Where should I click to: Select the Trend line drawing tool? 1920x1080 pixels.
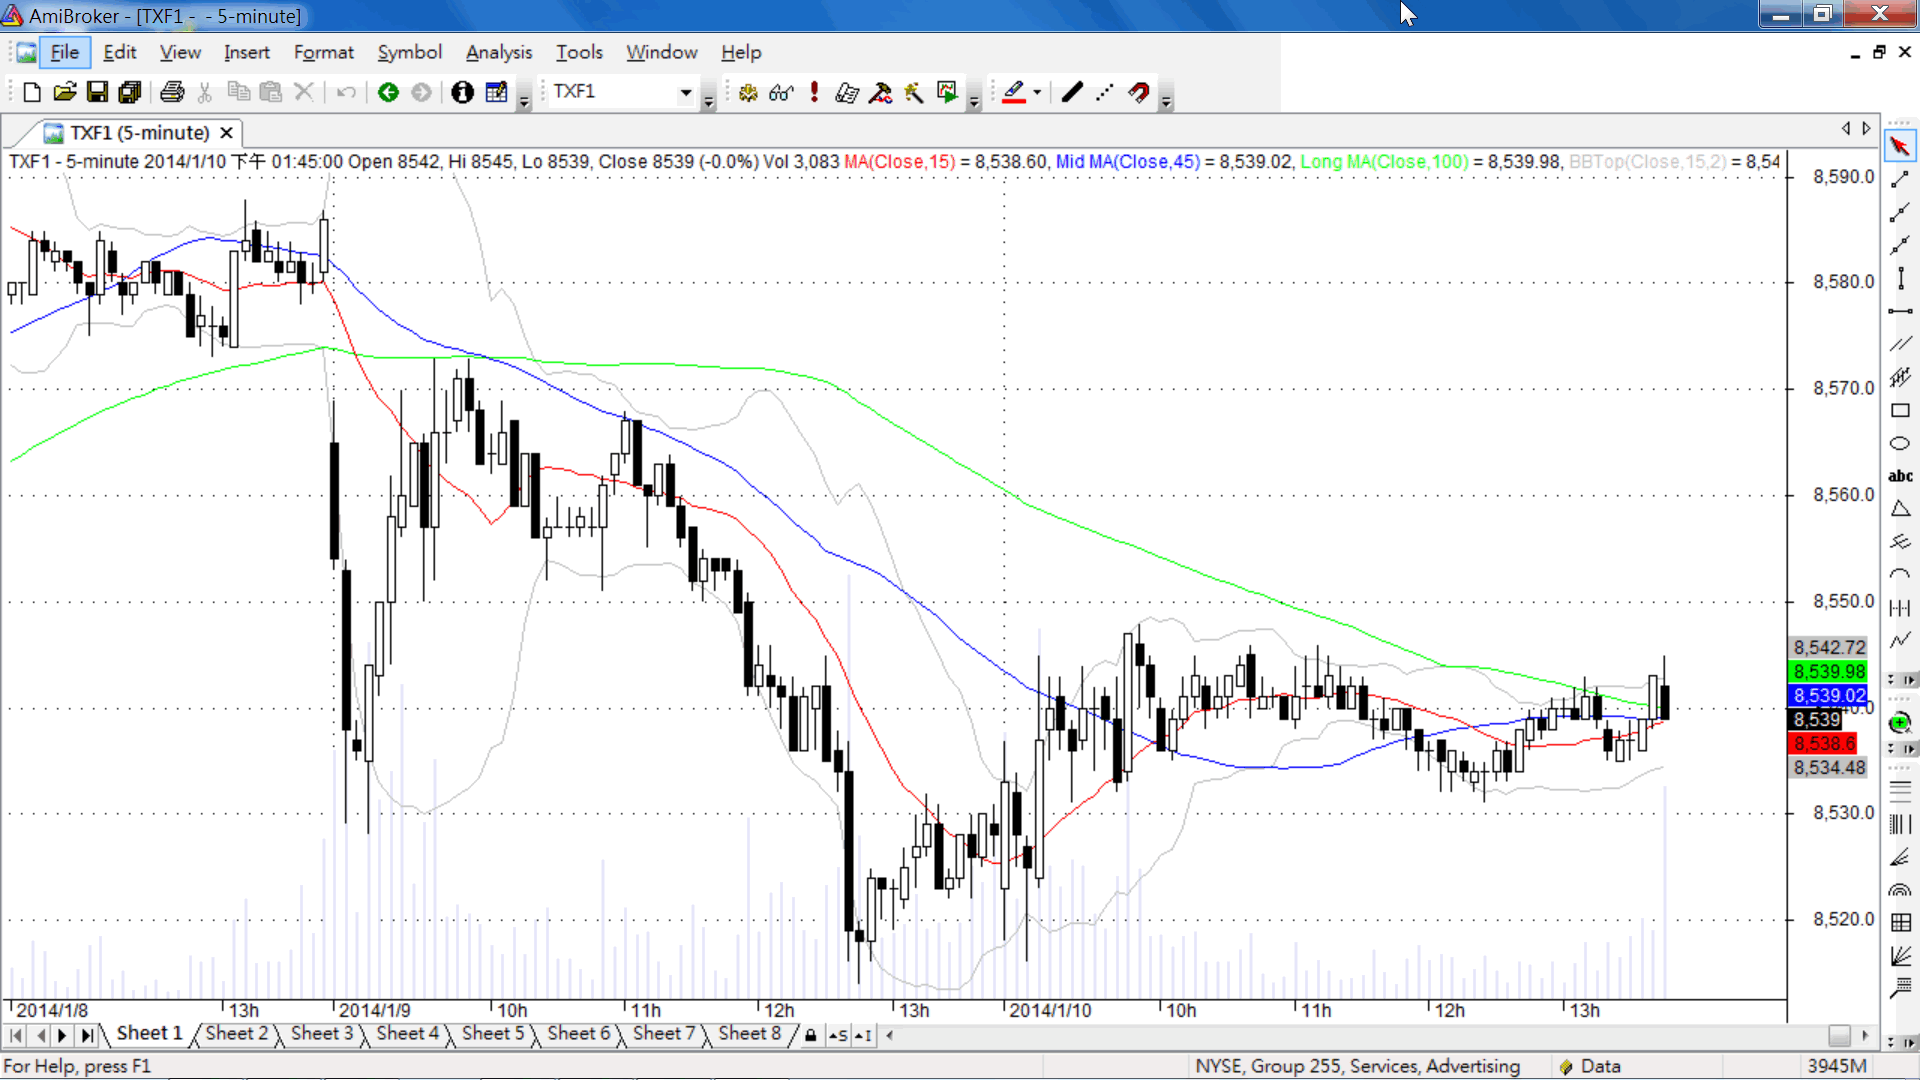(x=1900, y=179)
